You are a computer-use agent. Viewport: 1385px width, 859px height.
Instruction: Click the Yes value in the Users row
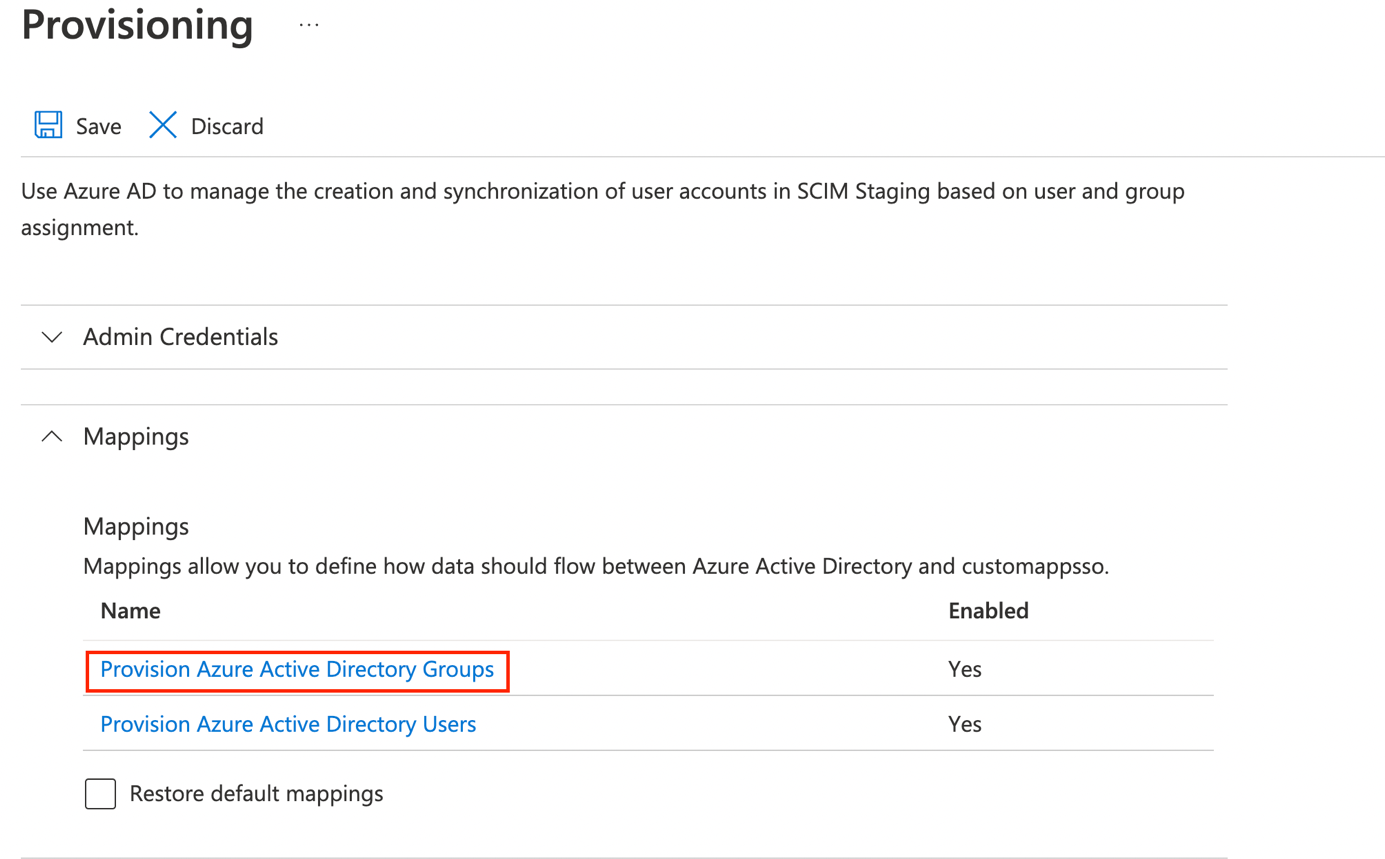click(x=965, y=724)
